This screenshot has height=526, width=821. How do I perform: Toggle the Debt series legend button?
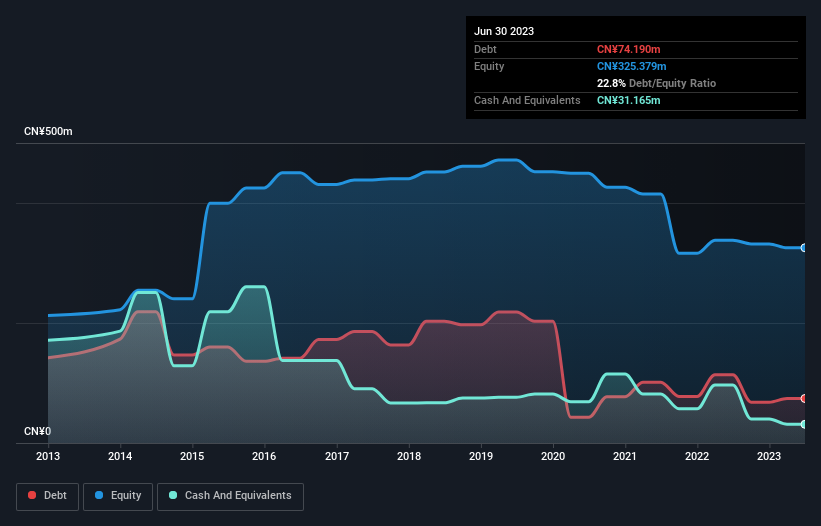[x=48, y=496]
